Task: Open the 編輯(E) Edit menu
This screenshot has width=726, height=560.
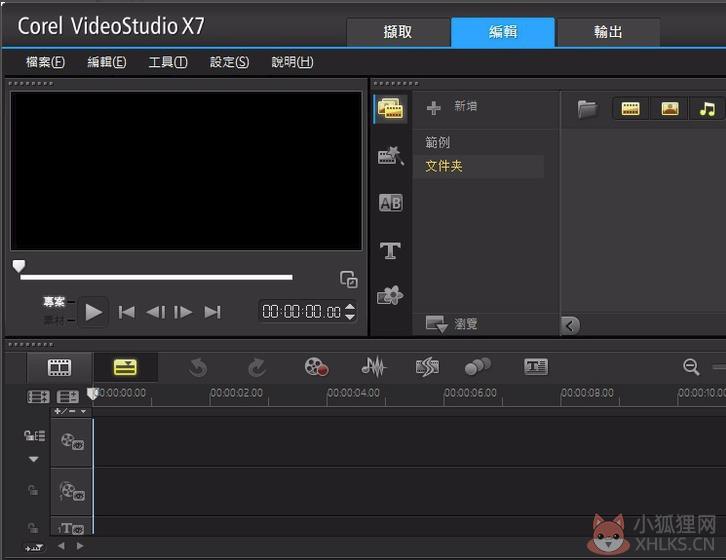Action: (x=107, y=62)
